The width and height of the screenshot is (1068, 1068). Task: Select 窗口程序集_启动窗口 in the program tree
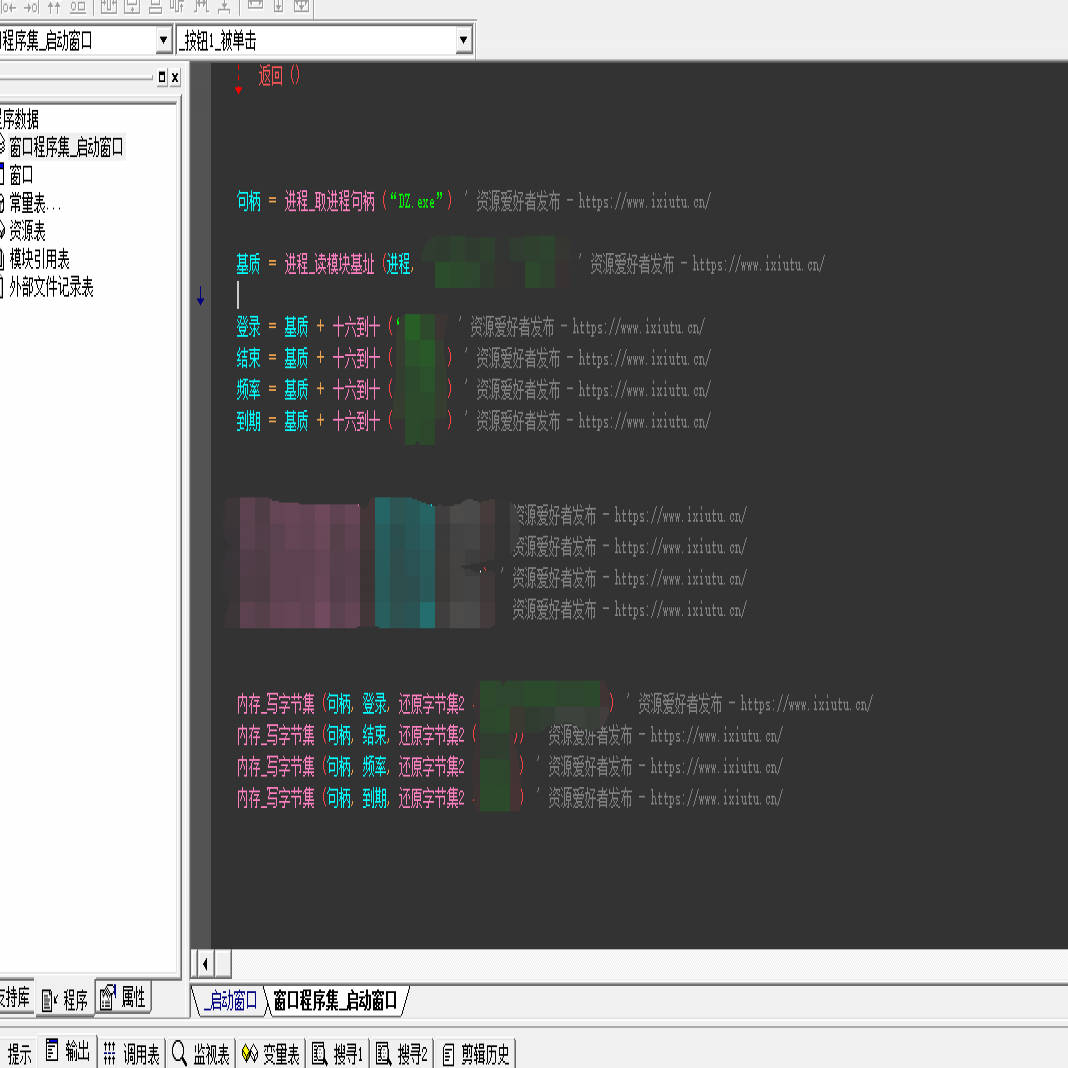click(66, 147)
